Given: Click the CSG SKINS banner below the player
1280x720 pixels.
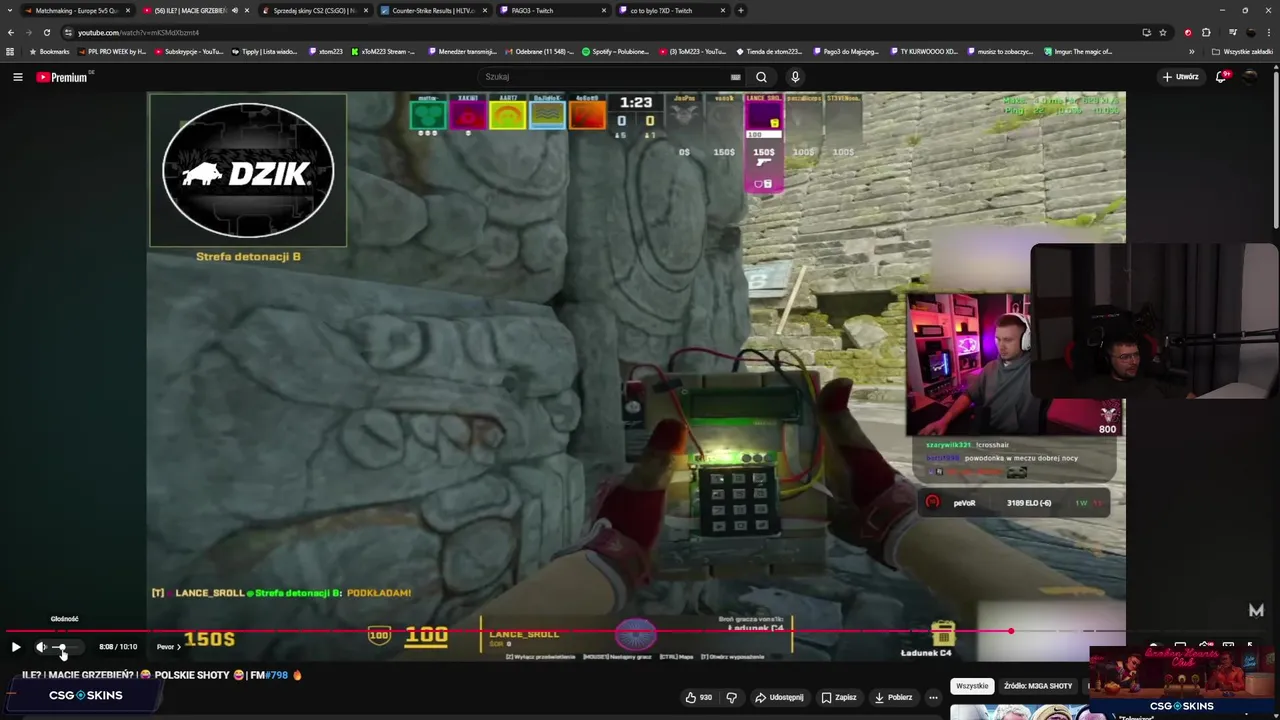Looking at the screenshot, I should click(85, 696).
